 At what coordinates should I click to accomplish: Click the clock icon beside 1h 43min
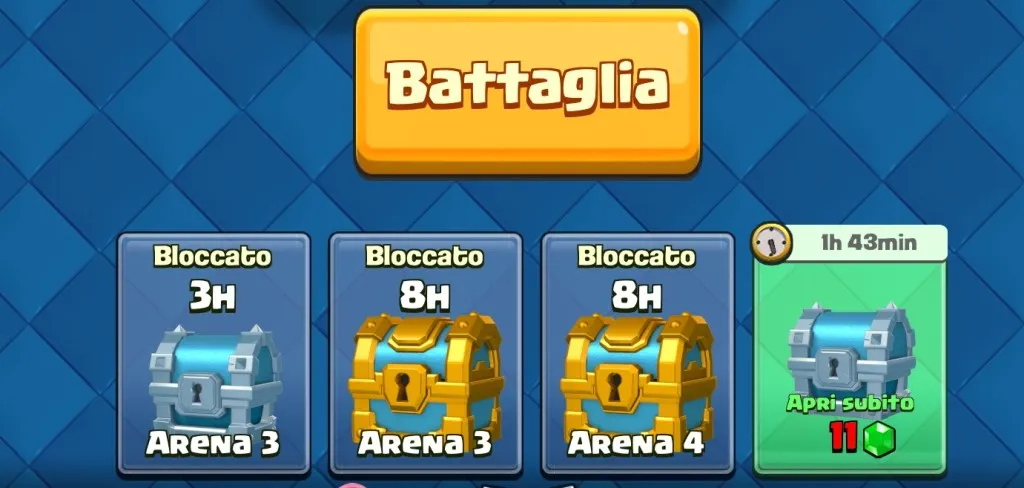coord(771,243)
